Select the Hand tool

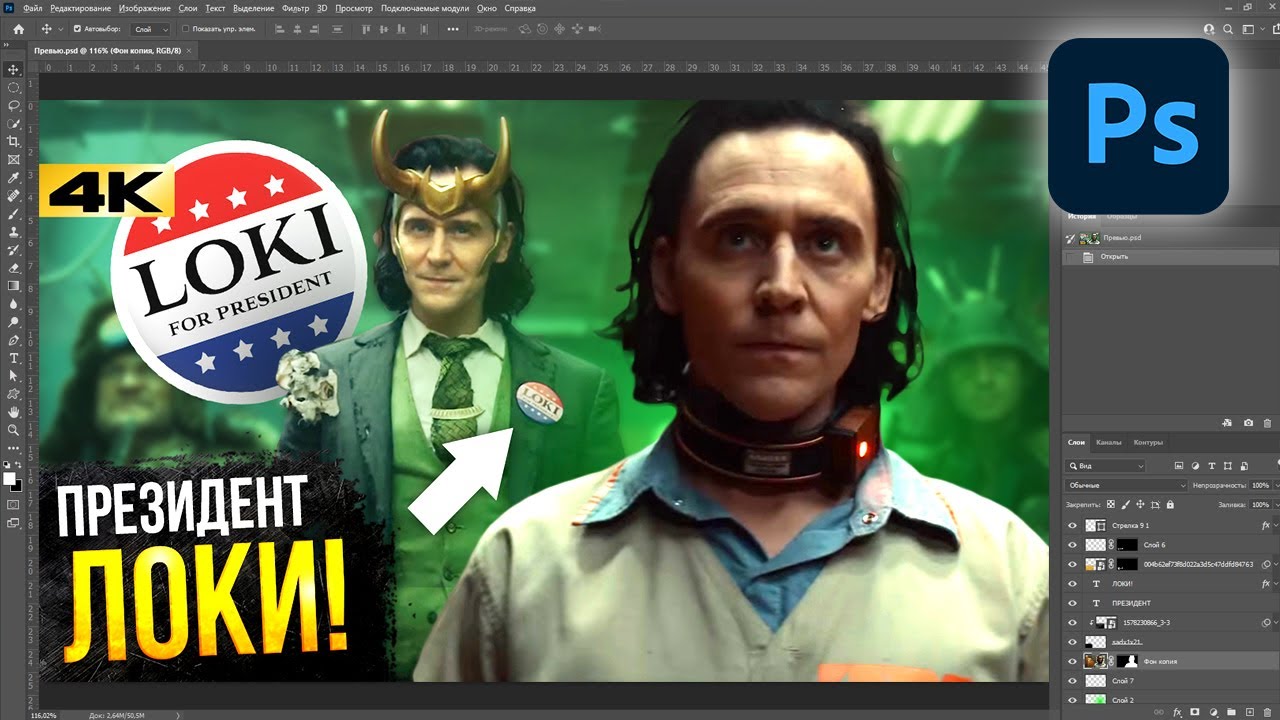coord(14,411)
